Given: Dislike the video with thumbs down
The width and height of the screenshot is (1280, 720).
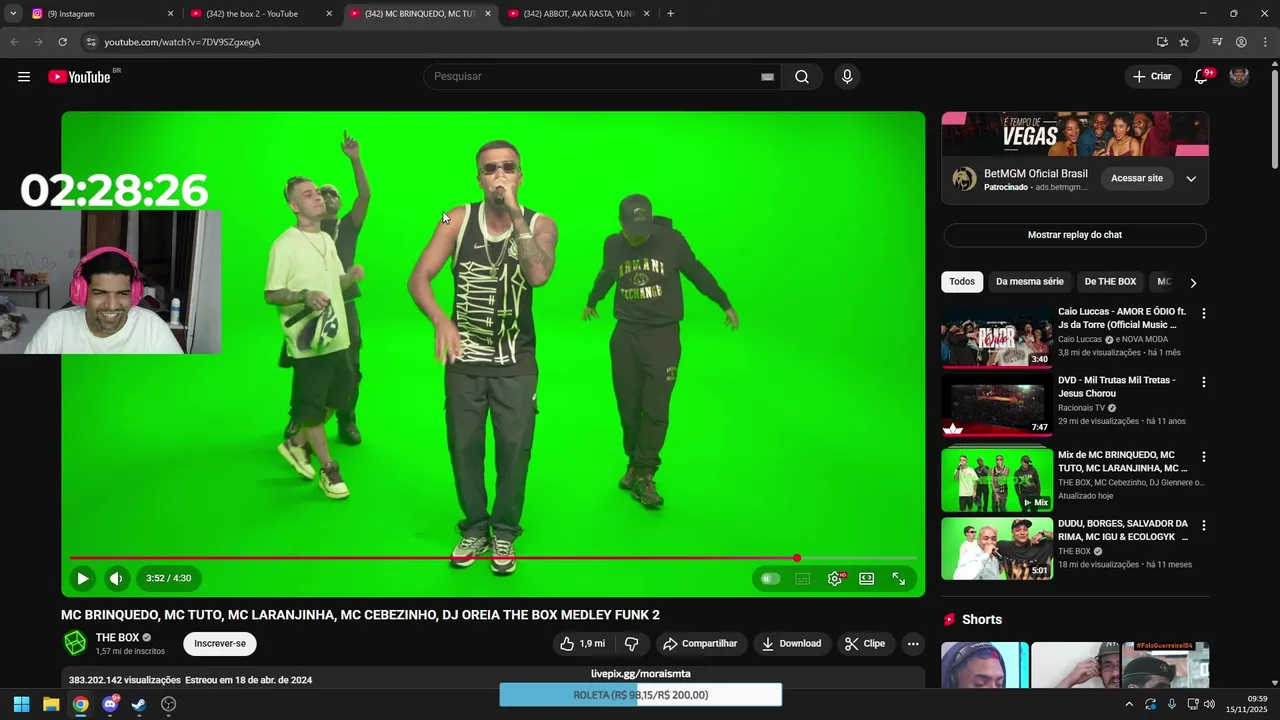Looking at the screenshot, I should 631,644.
